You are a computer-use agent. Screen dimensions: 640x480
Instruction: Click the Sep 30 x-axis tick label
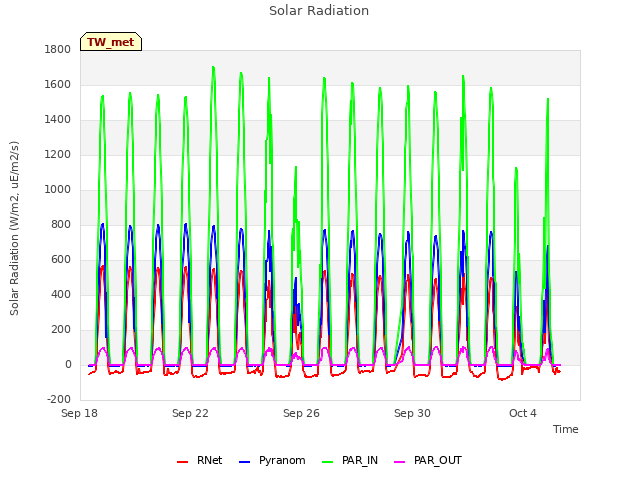[412, 413]
